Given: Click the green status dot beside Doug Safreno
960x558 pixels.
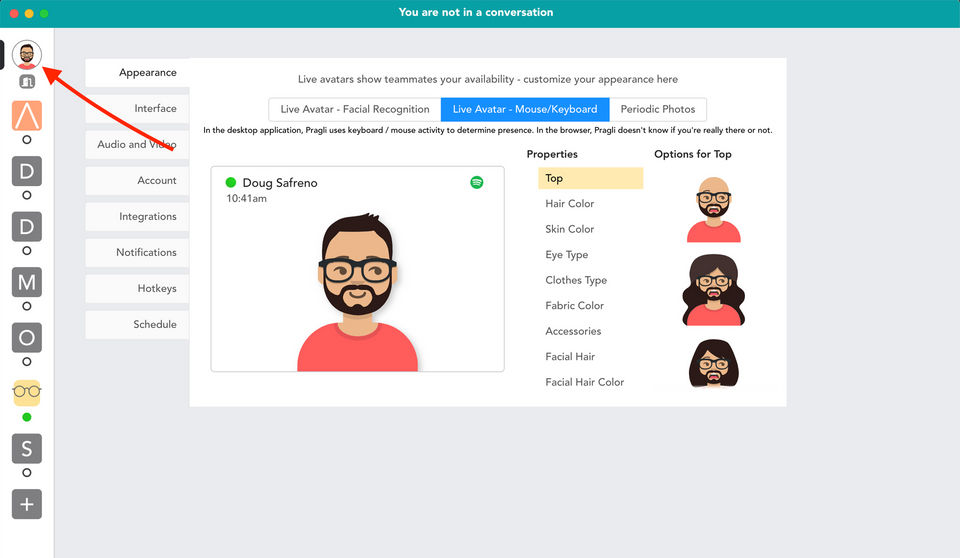Looking at the screenshot, I should point(231,183).
